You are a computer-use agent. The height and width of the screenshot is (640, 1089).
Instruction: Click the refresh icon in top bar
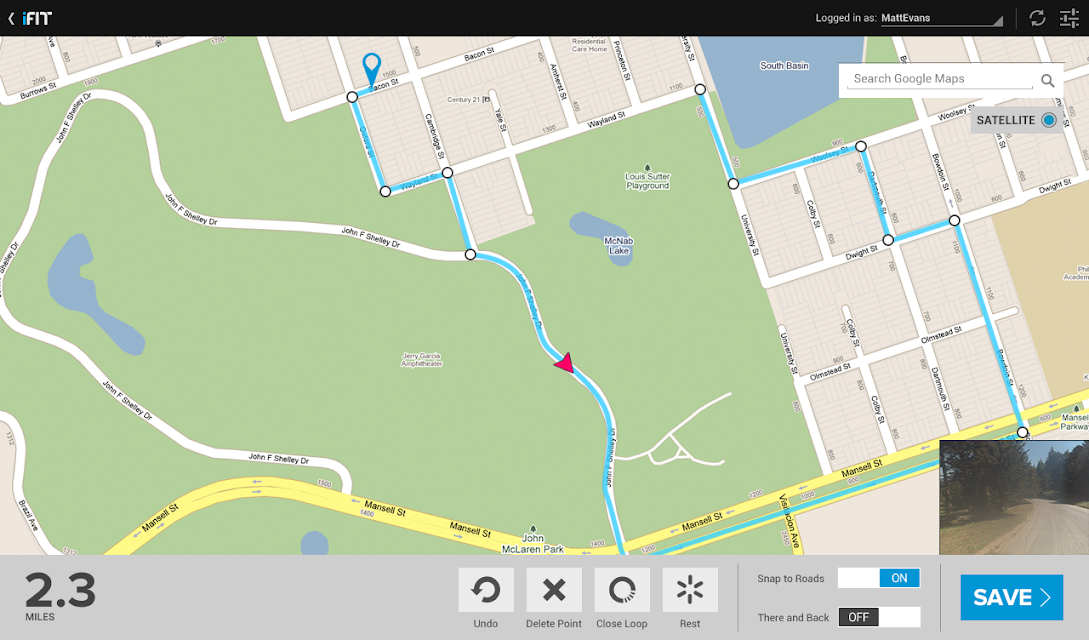click(x=1037, y=18)
